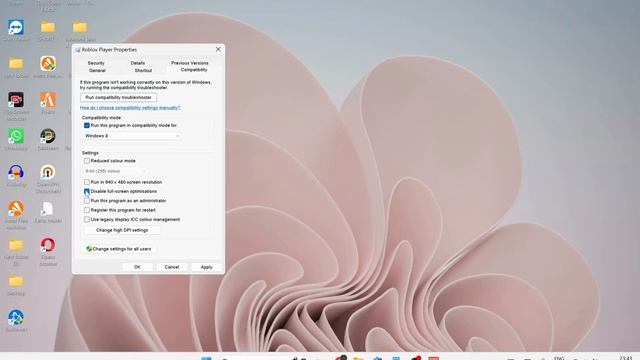The image size is (640, 360).
Task: Click the Apply button
Action: (207, 267)
